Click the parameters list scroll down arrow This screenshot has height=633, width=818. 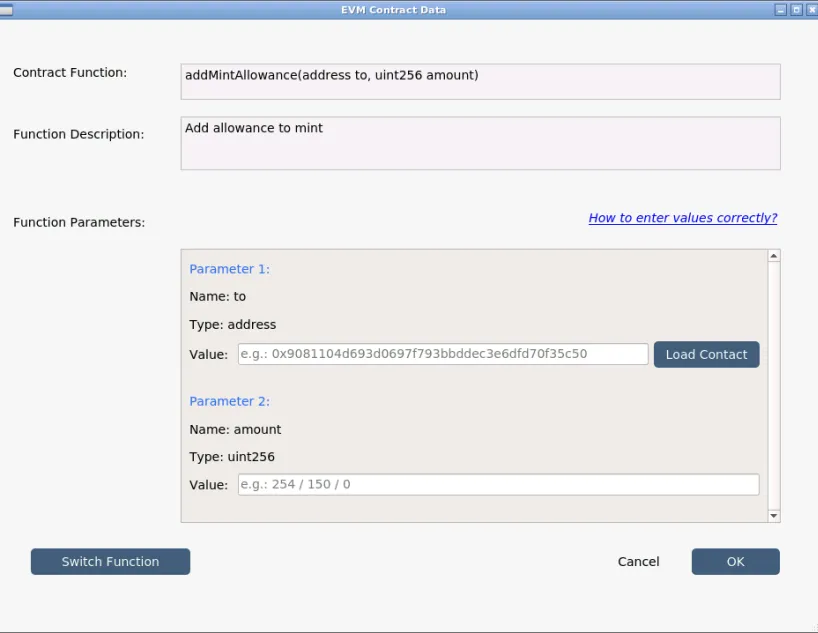click(x=774, y=516)
